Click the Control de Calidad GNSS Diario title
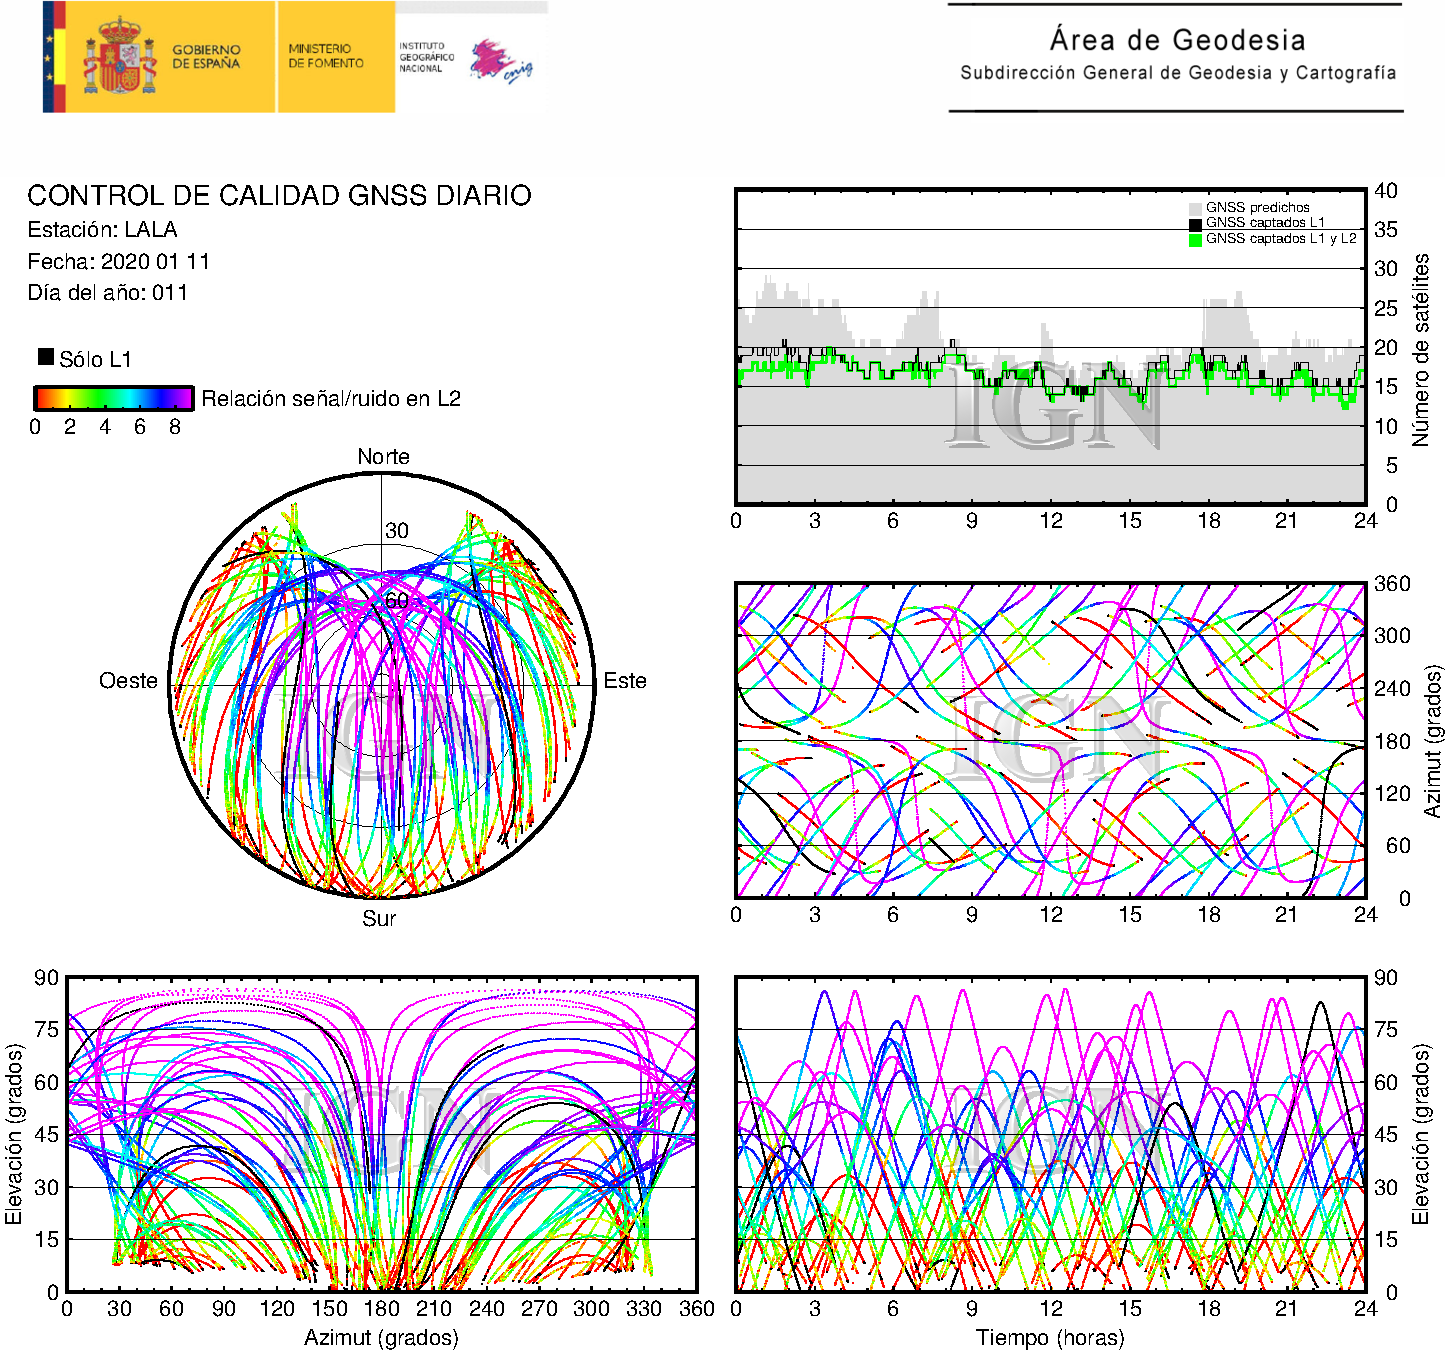The height and width of the screenshot is (1350, 1445). coord(279,195)
